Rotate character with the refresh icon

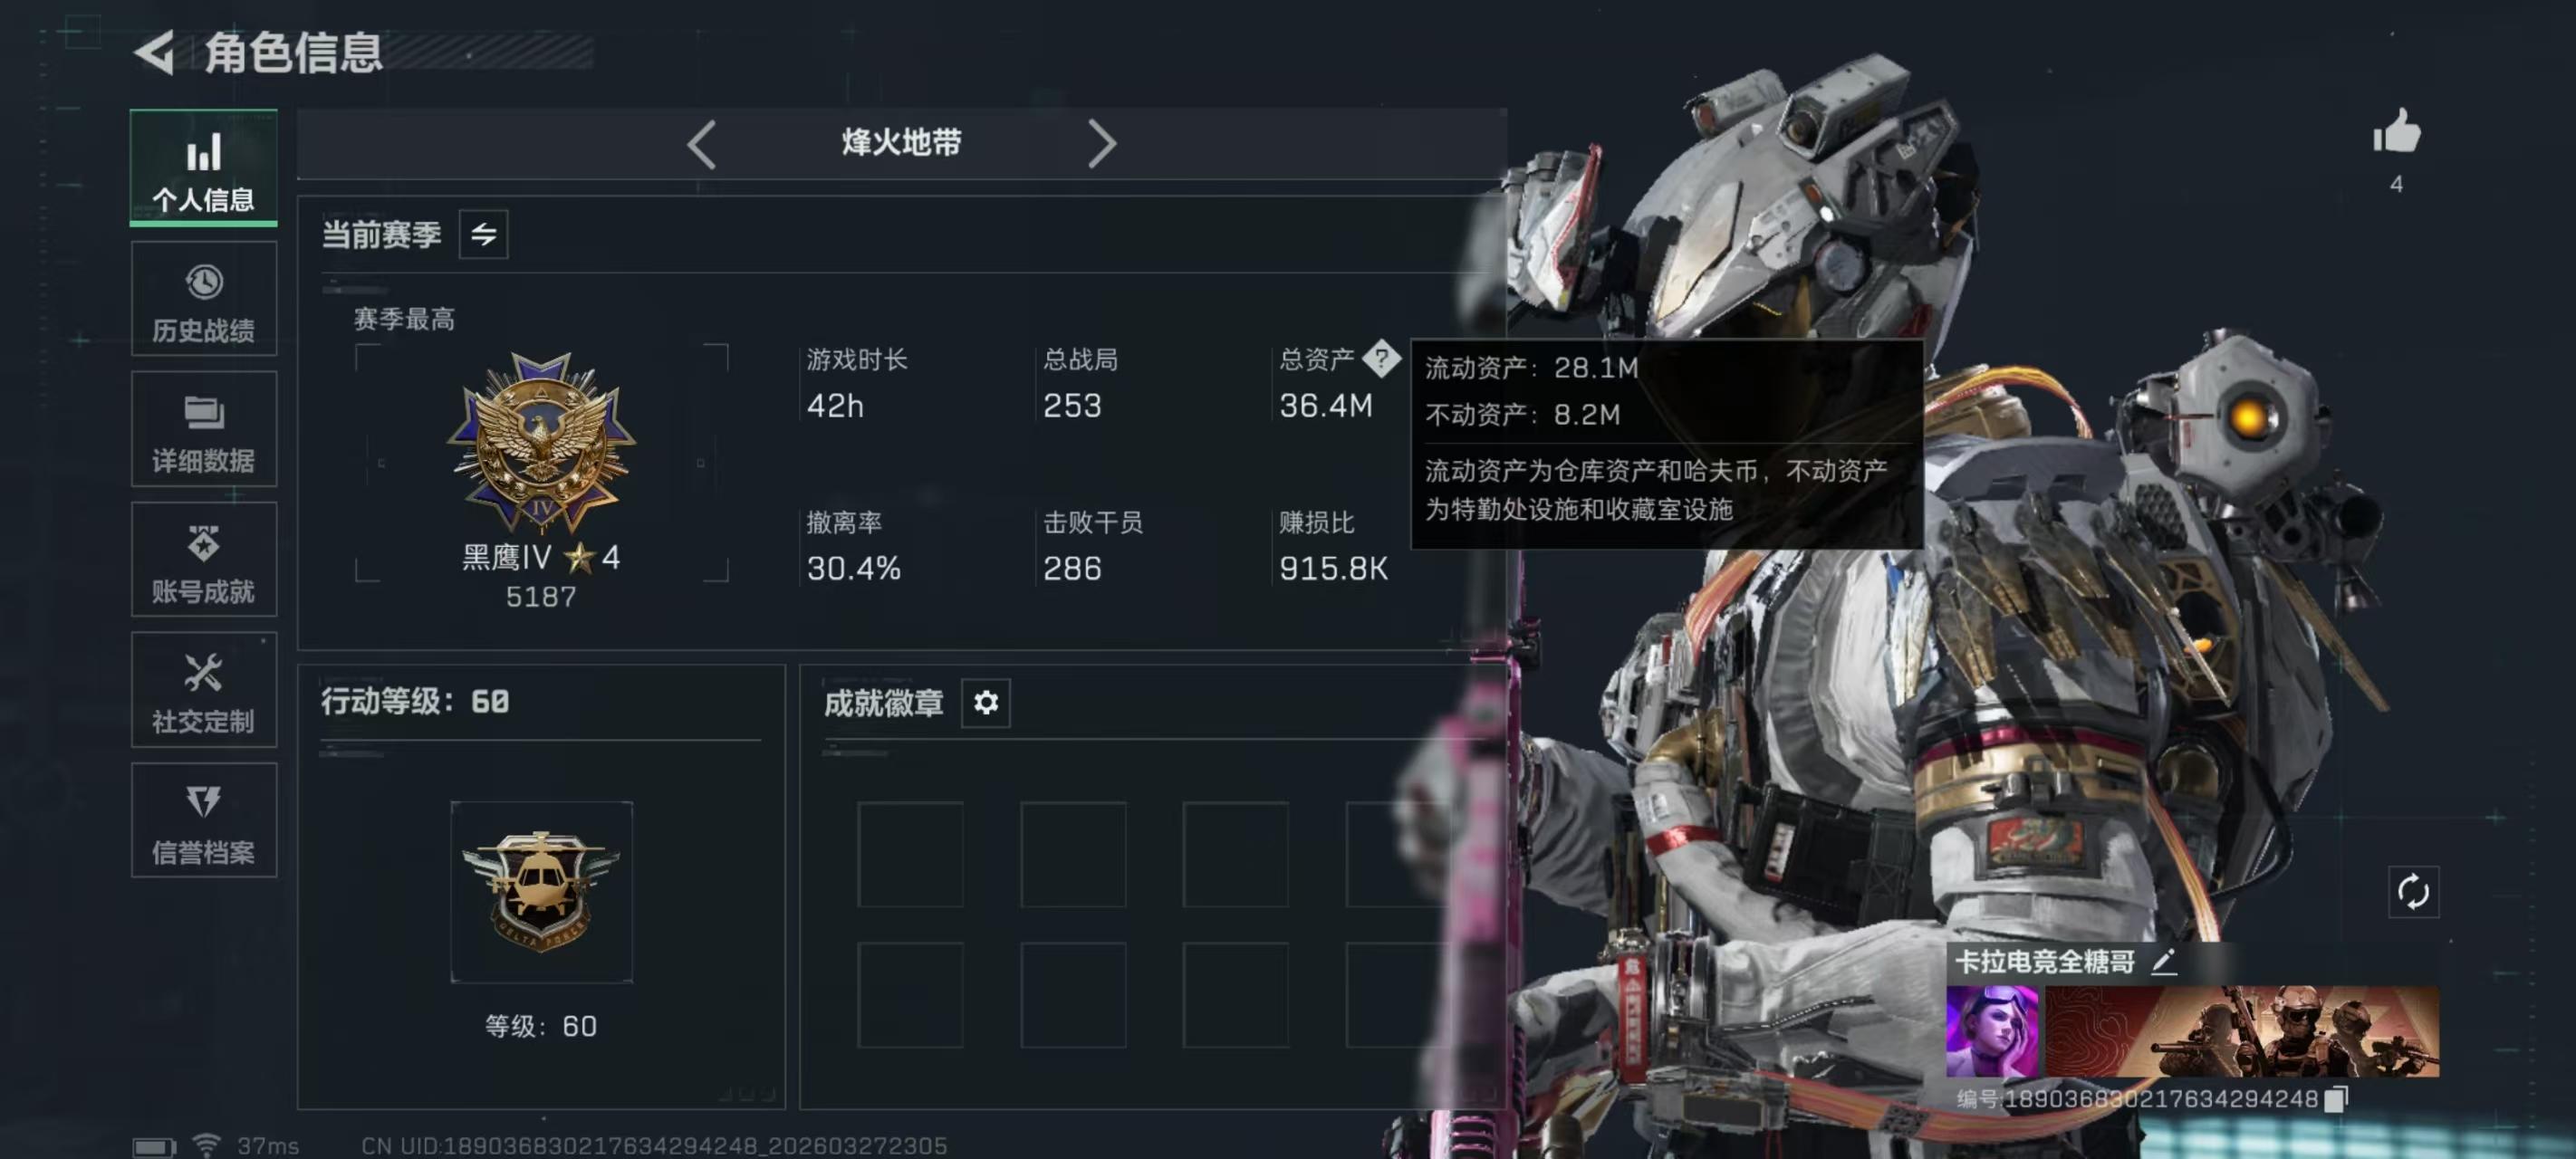pos(2412,891)
